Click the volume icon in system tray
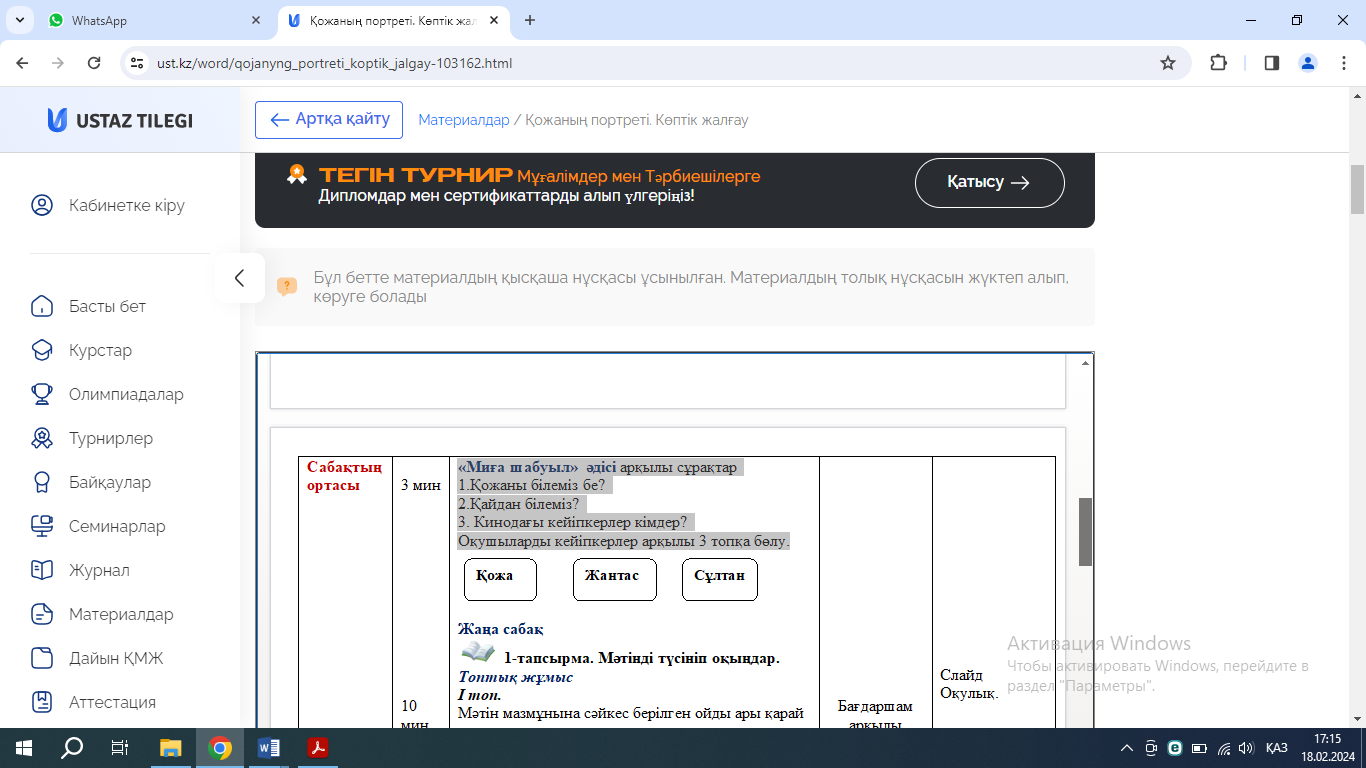This screenshot has width=1366, height=768. point(1246,748)
